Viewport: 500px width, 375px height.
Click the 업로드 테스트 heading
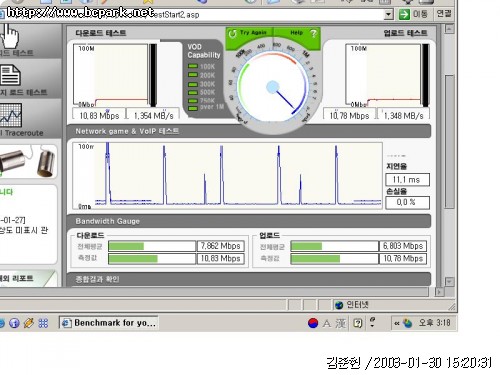click(405, 33)
